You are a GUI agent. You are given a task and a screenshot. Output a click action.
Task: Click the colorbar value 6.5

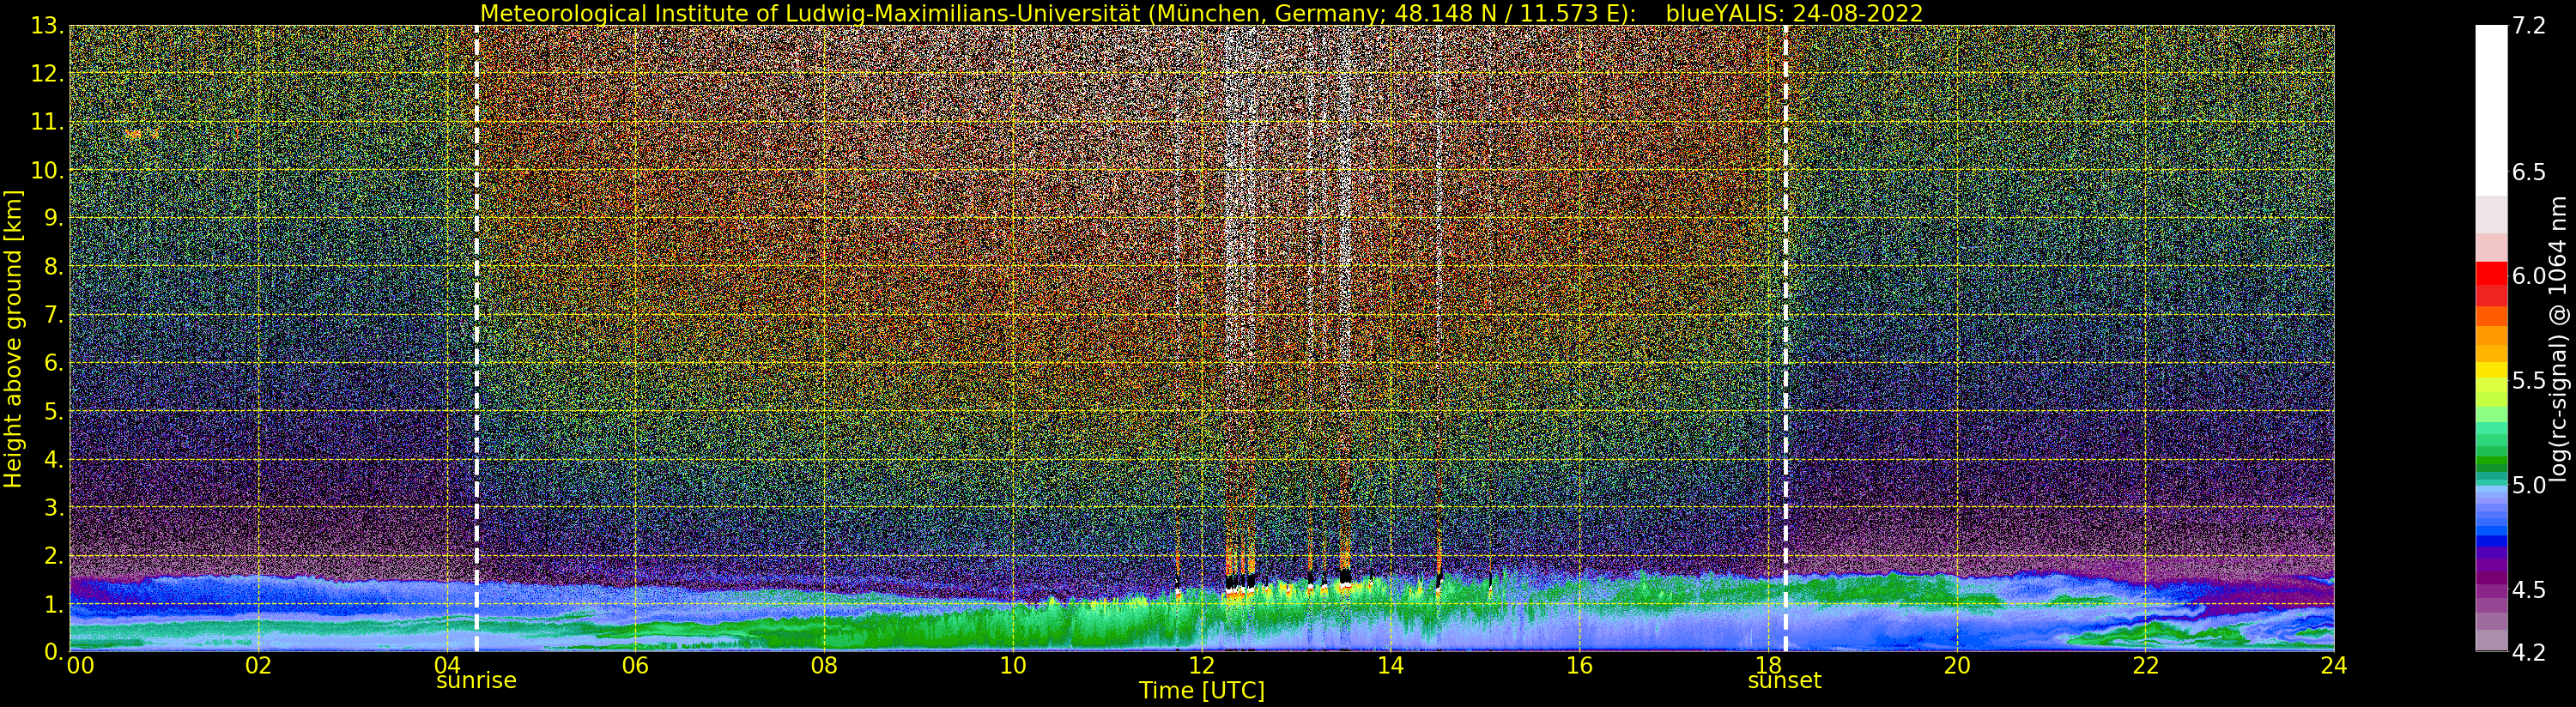click(x=2528, y=172)
